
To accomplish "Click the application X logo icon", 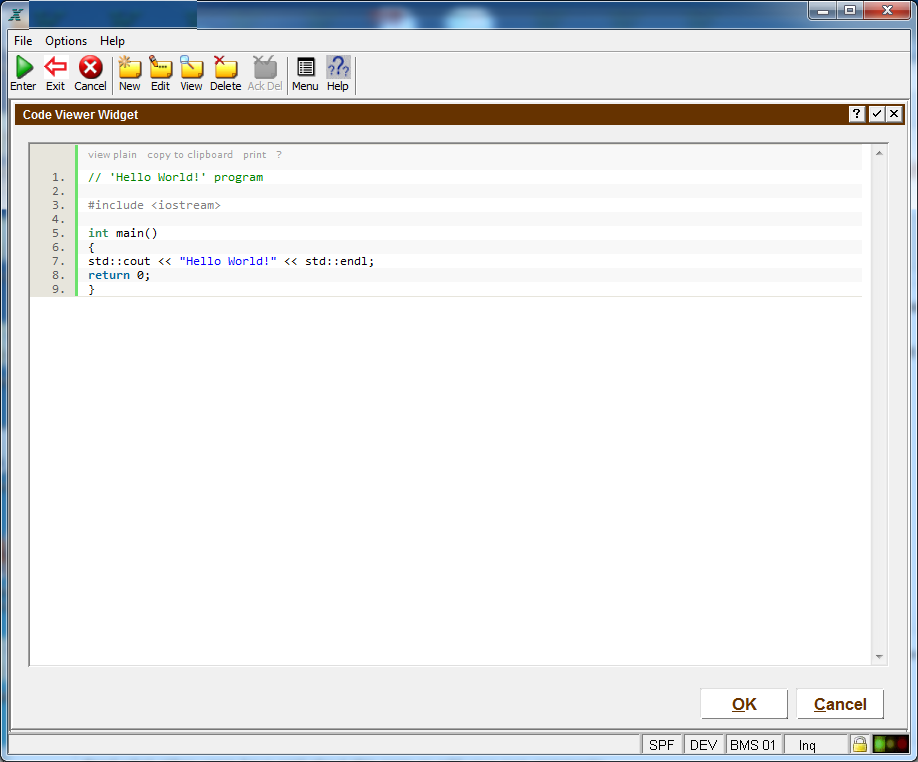I will (16, 15).
